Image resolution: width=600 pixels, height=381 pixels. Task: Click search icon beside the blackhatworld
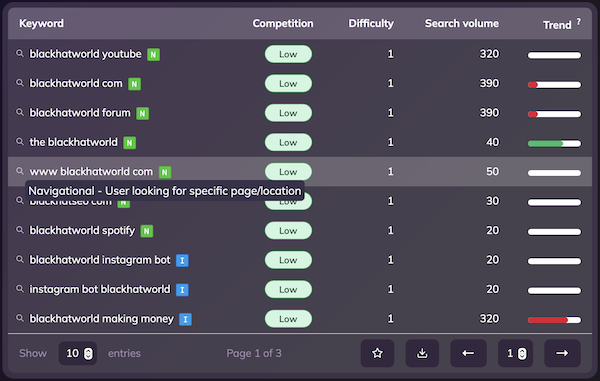(20, 142)
